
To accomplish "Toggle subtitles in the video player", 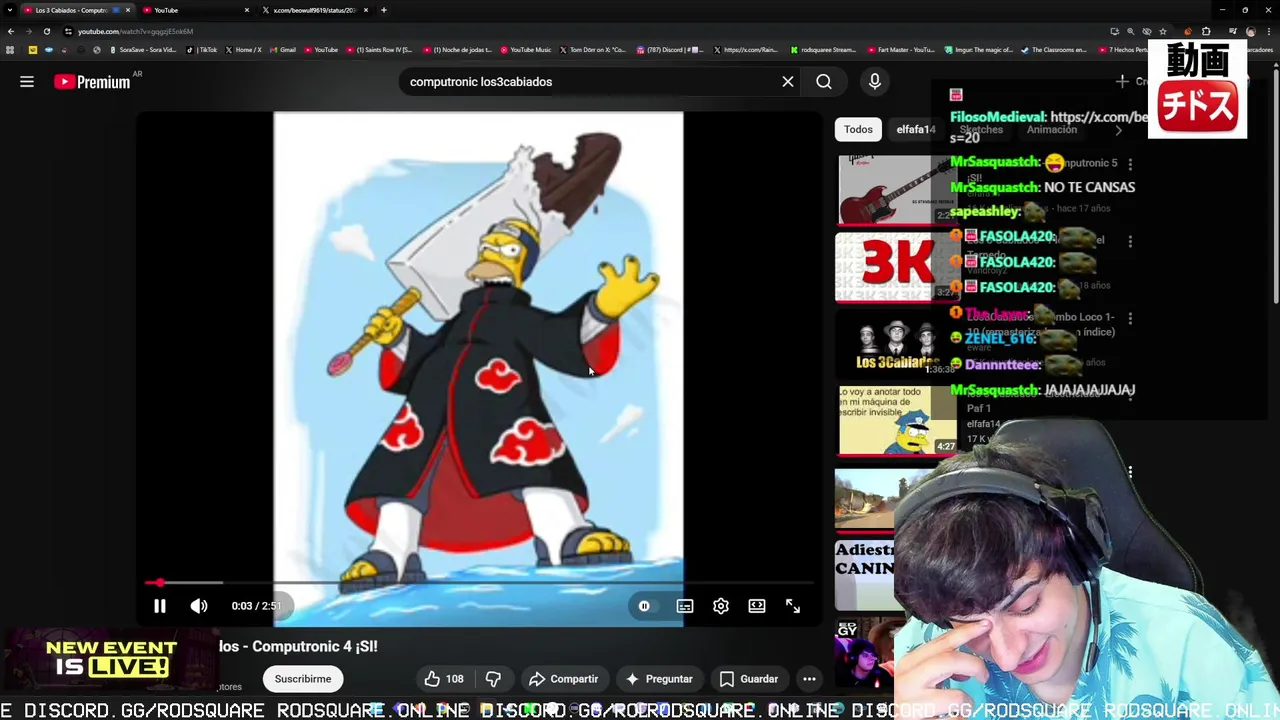I will (685, 606).
